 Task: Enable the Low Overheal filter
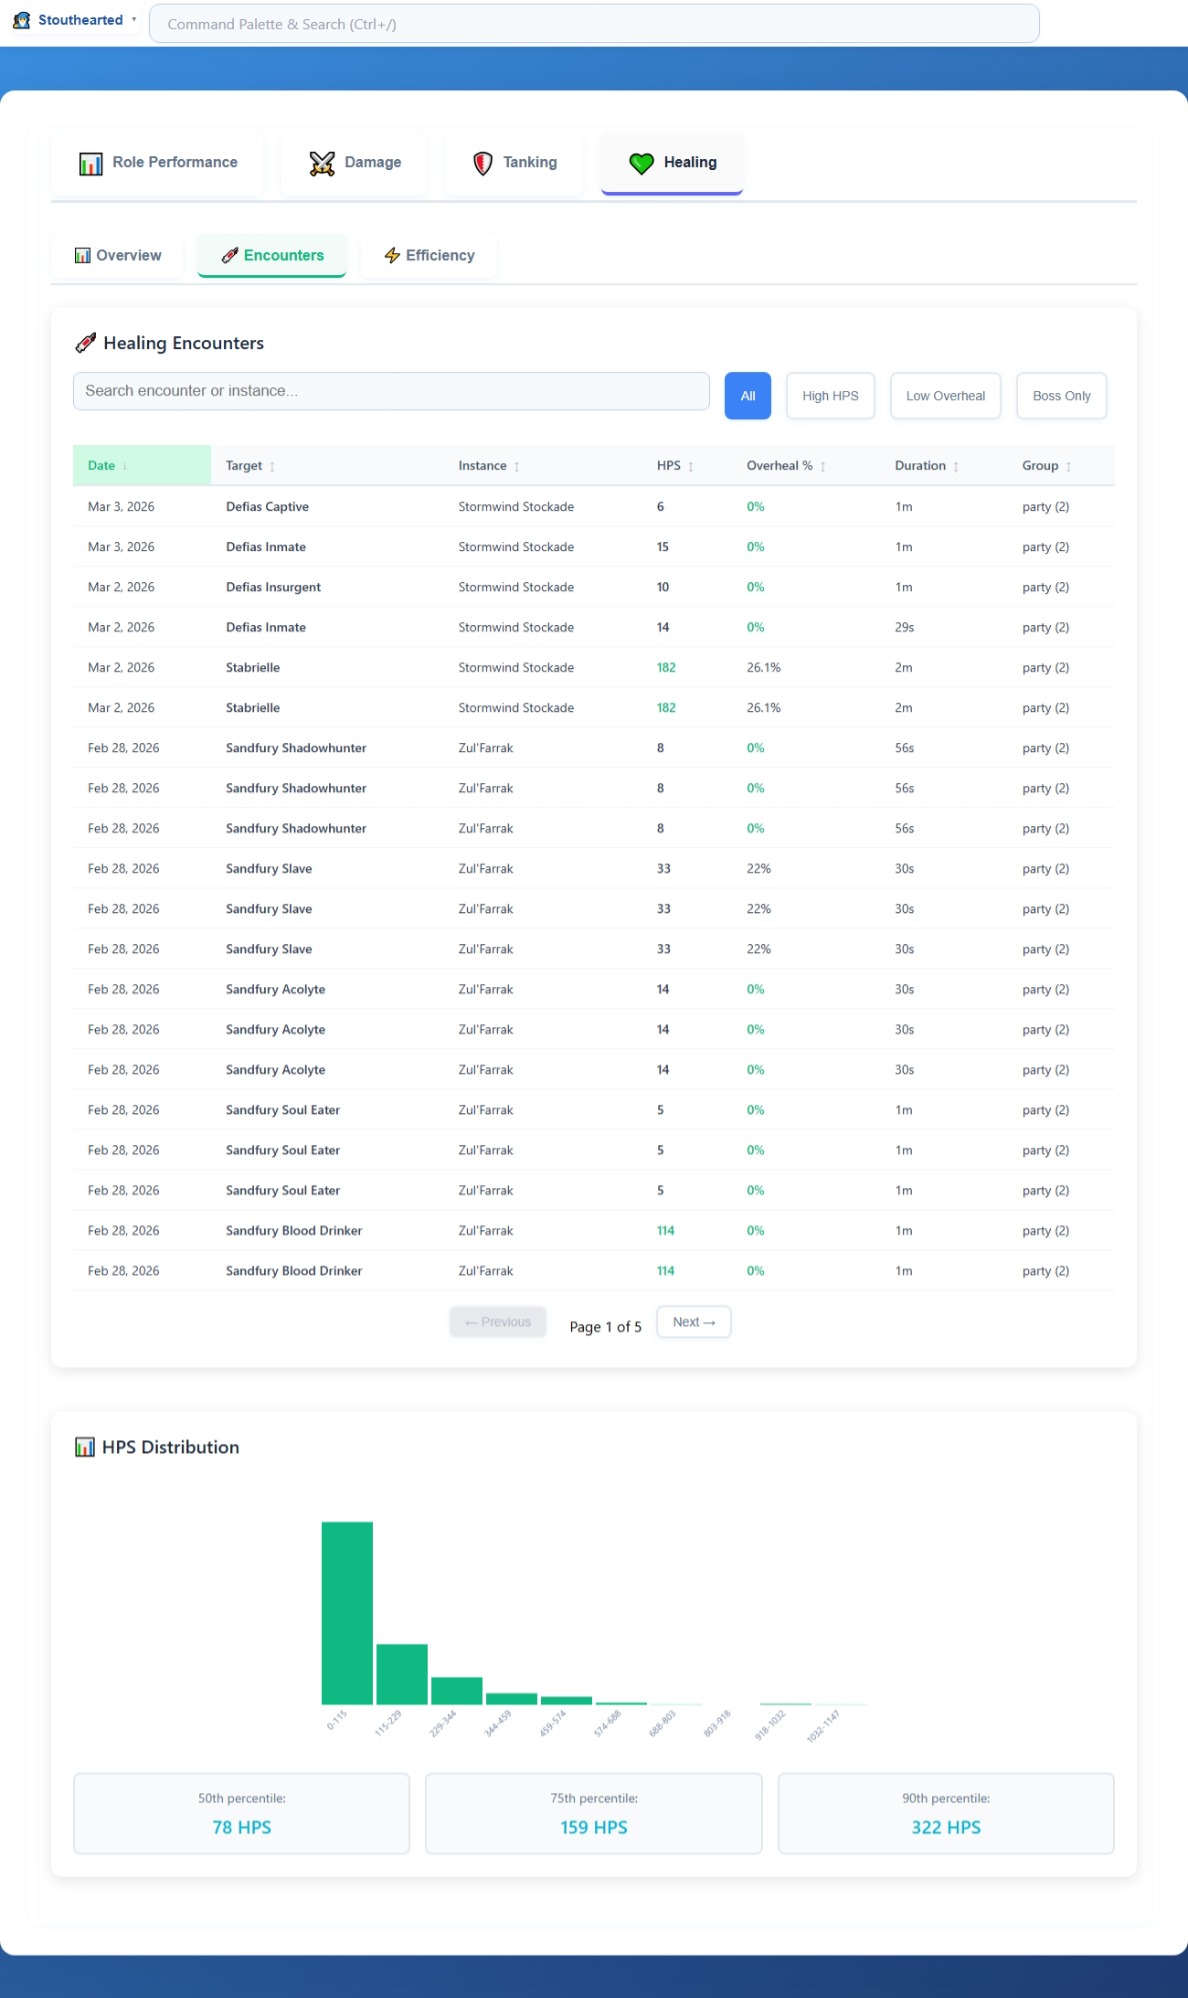click(944, 396)
